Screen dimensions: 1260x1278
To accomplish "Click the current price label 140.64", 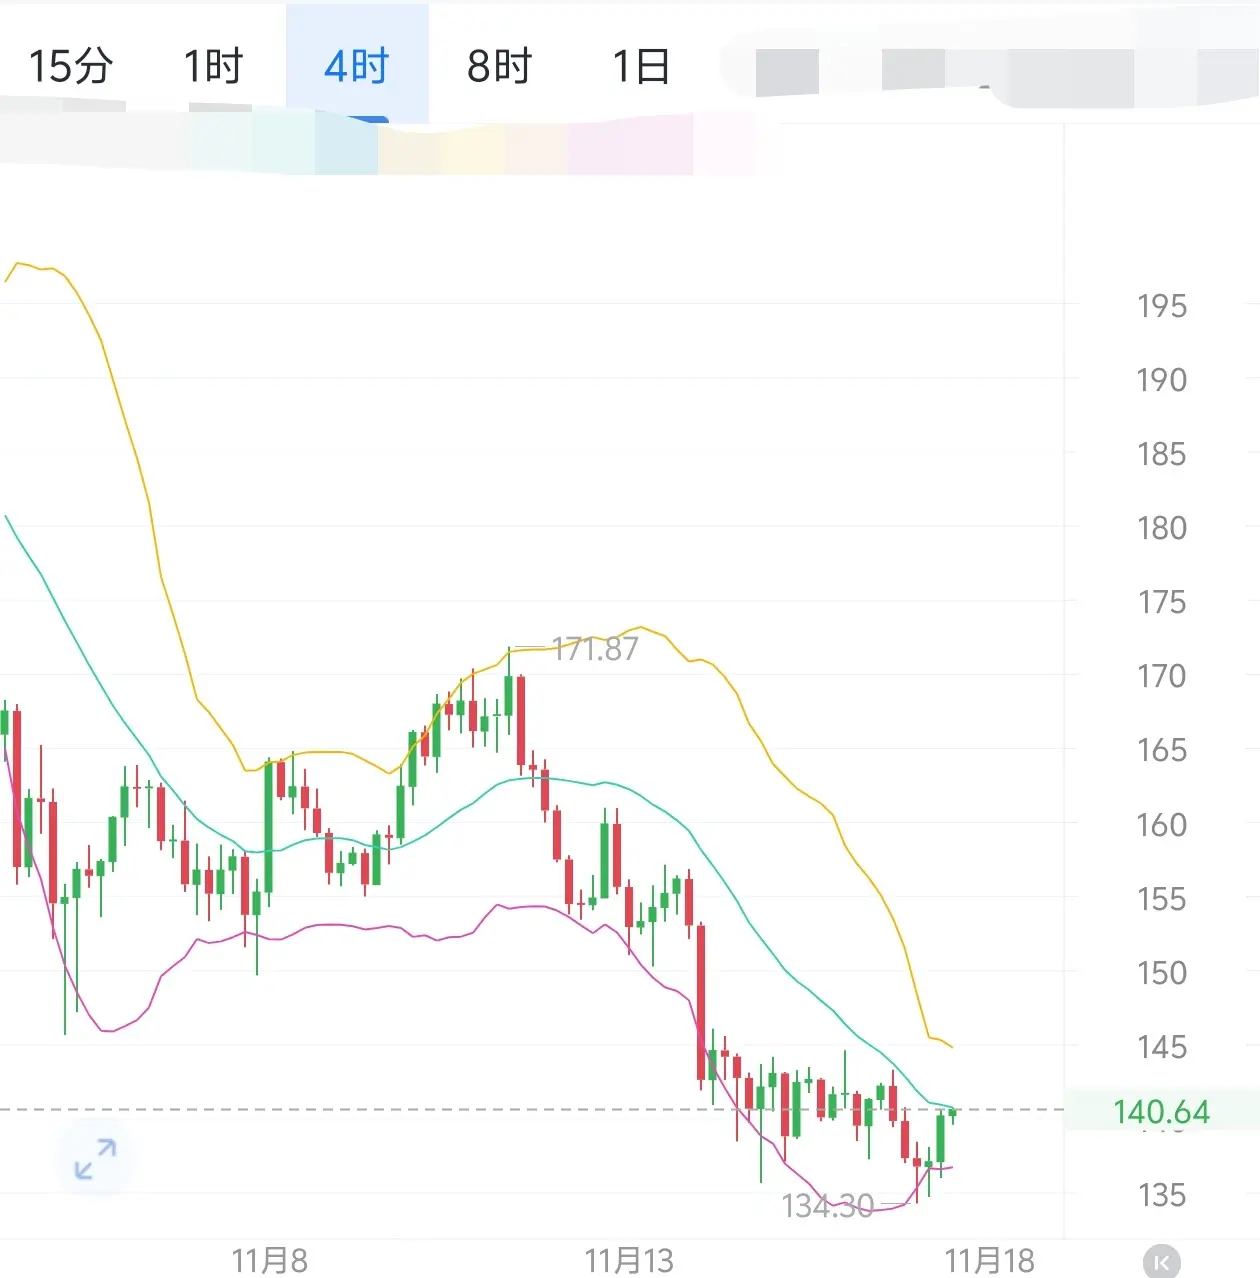I will pos(1161,1111).
